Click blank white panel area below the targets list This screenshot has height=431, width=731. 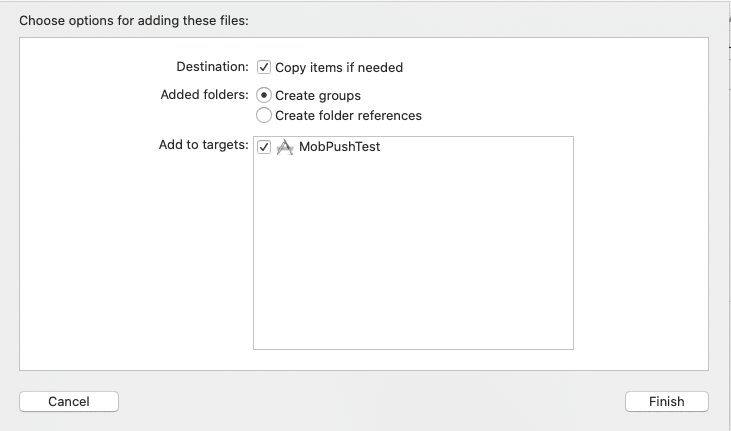click(412, 360)
